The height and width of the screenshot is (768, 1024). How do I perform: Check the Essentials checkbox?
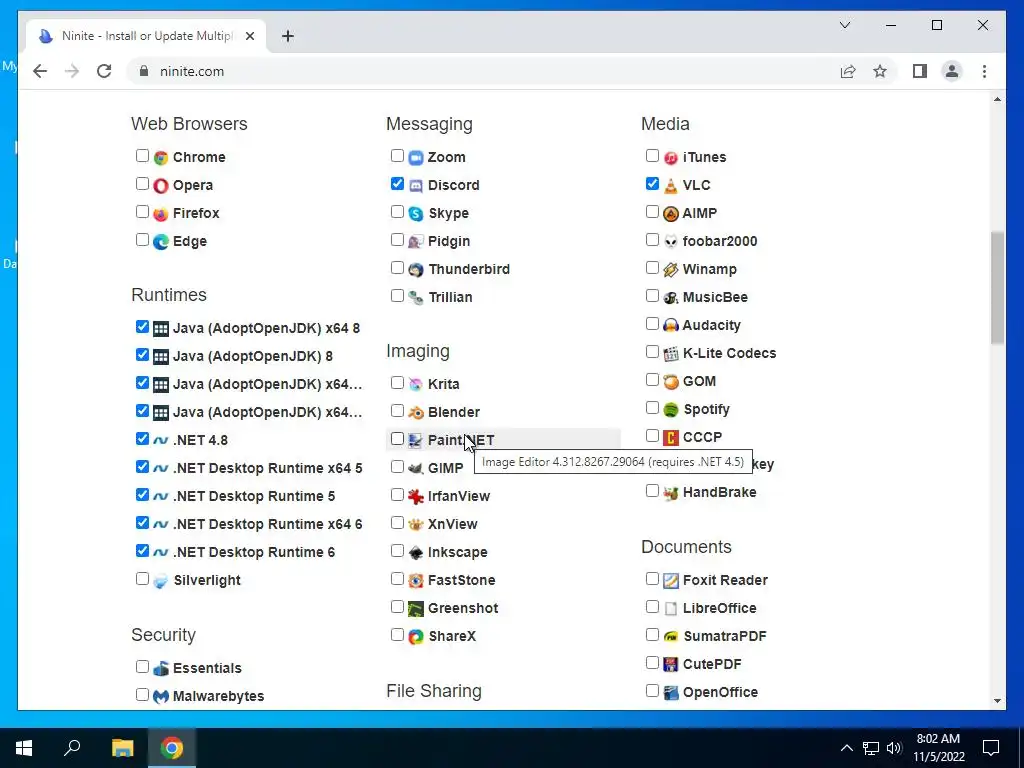[142, 667]
